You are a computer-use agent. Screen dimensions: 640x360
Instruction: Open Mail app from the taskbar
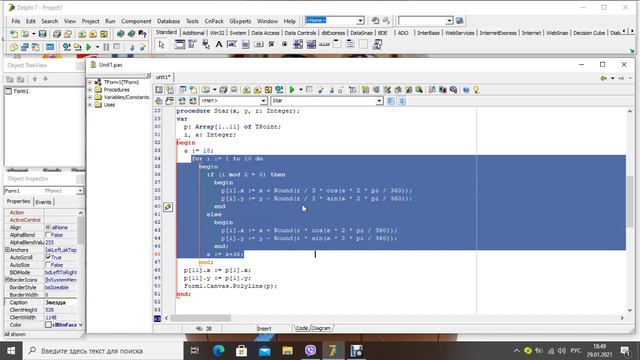[264, 351]
